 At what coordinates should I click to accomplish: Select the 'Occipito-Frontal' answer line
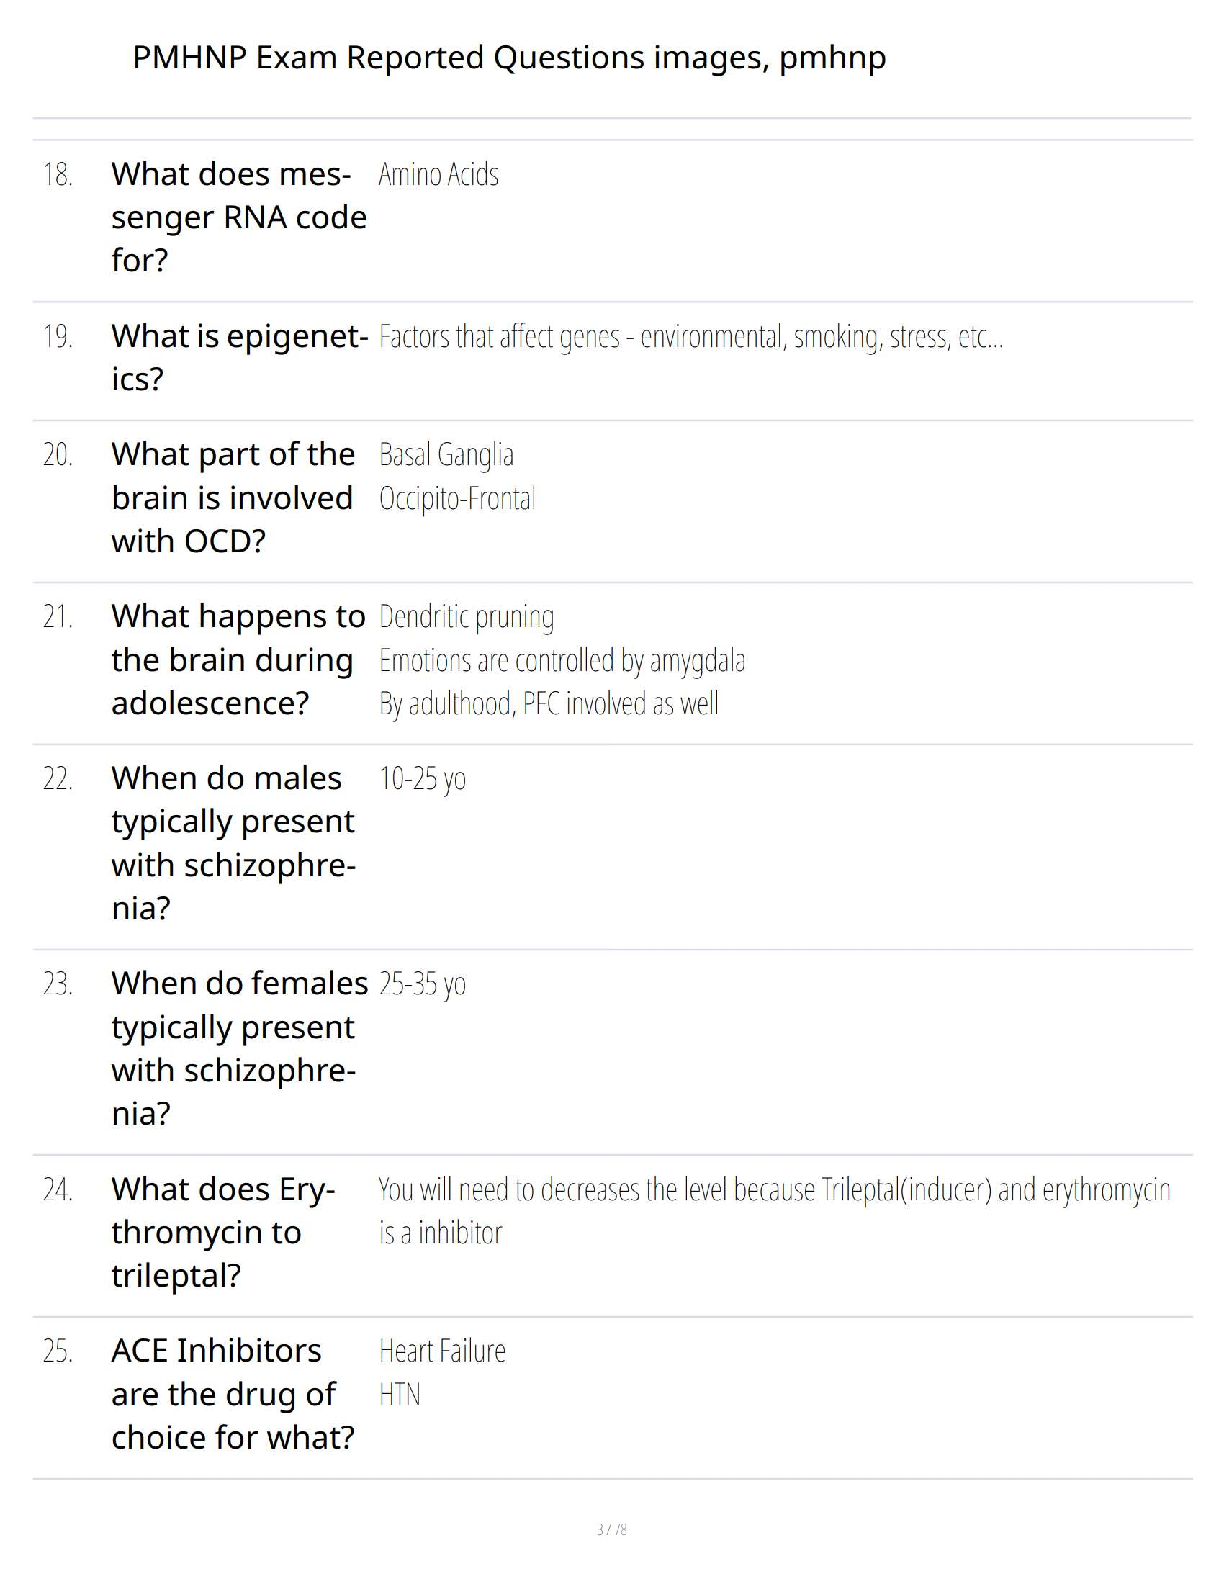pyautogui.click(x=457, y=498)
